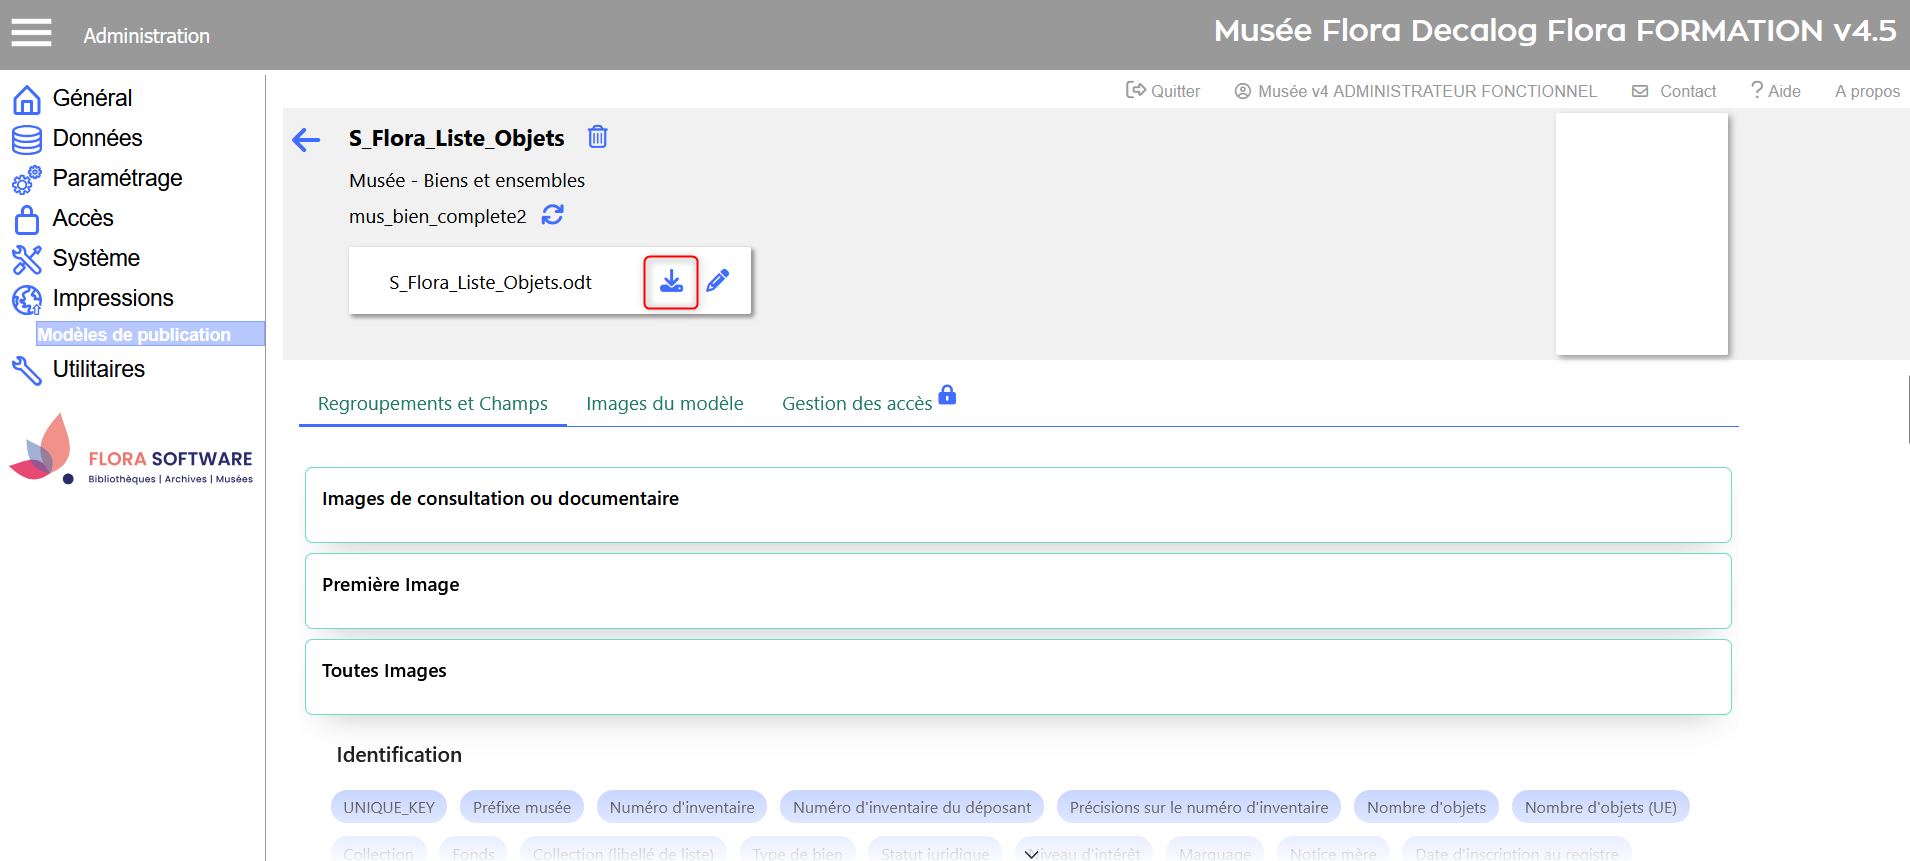The width and height of the screenshot is (1910, 861).
Task: Expand the Impressions sidebar section
Action: (113, 298)
